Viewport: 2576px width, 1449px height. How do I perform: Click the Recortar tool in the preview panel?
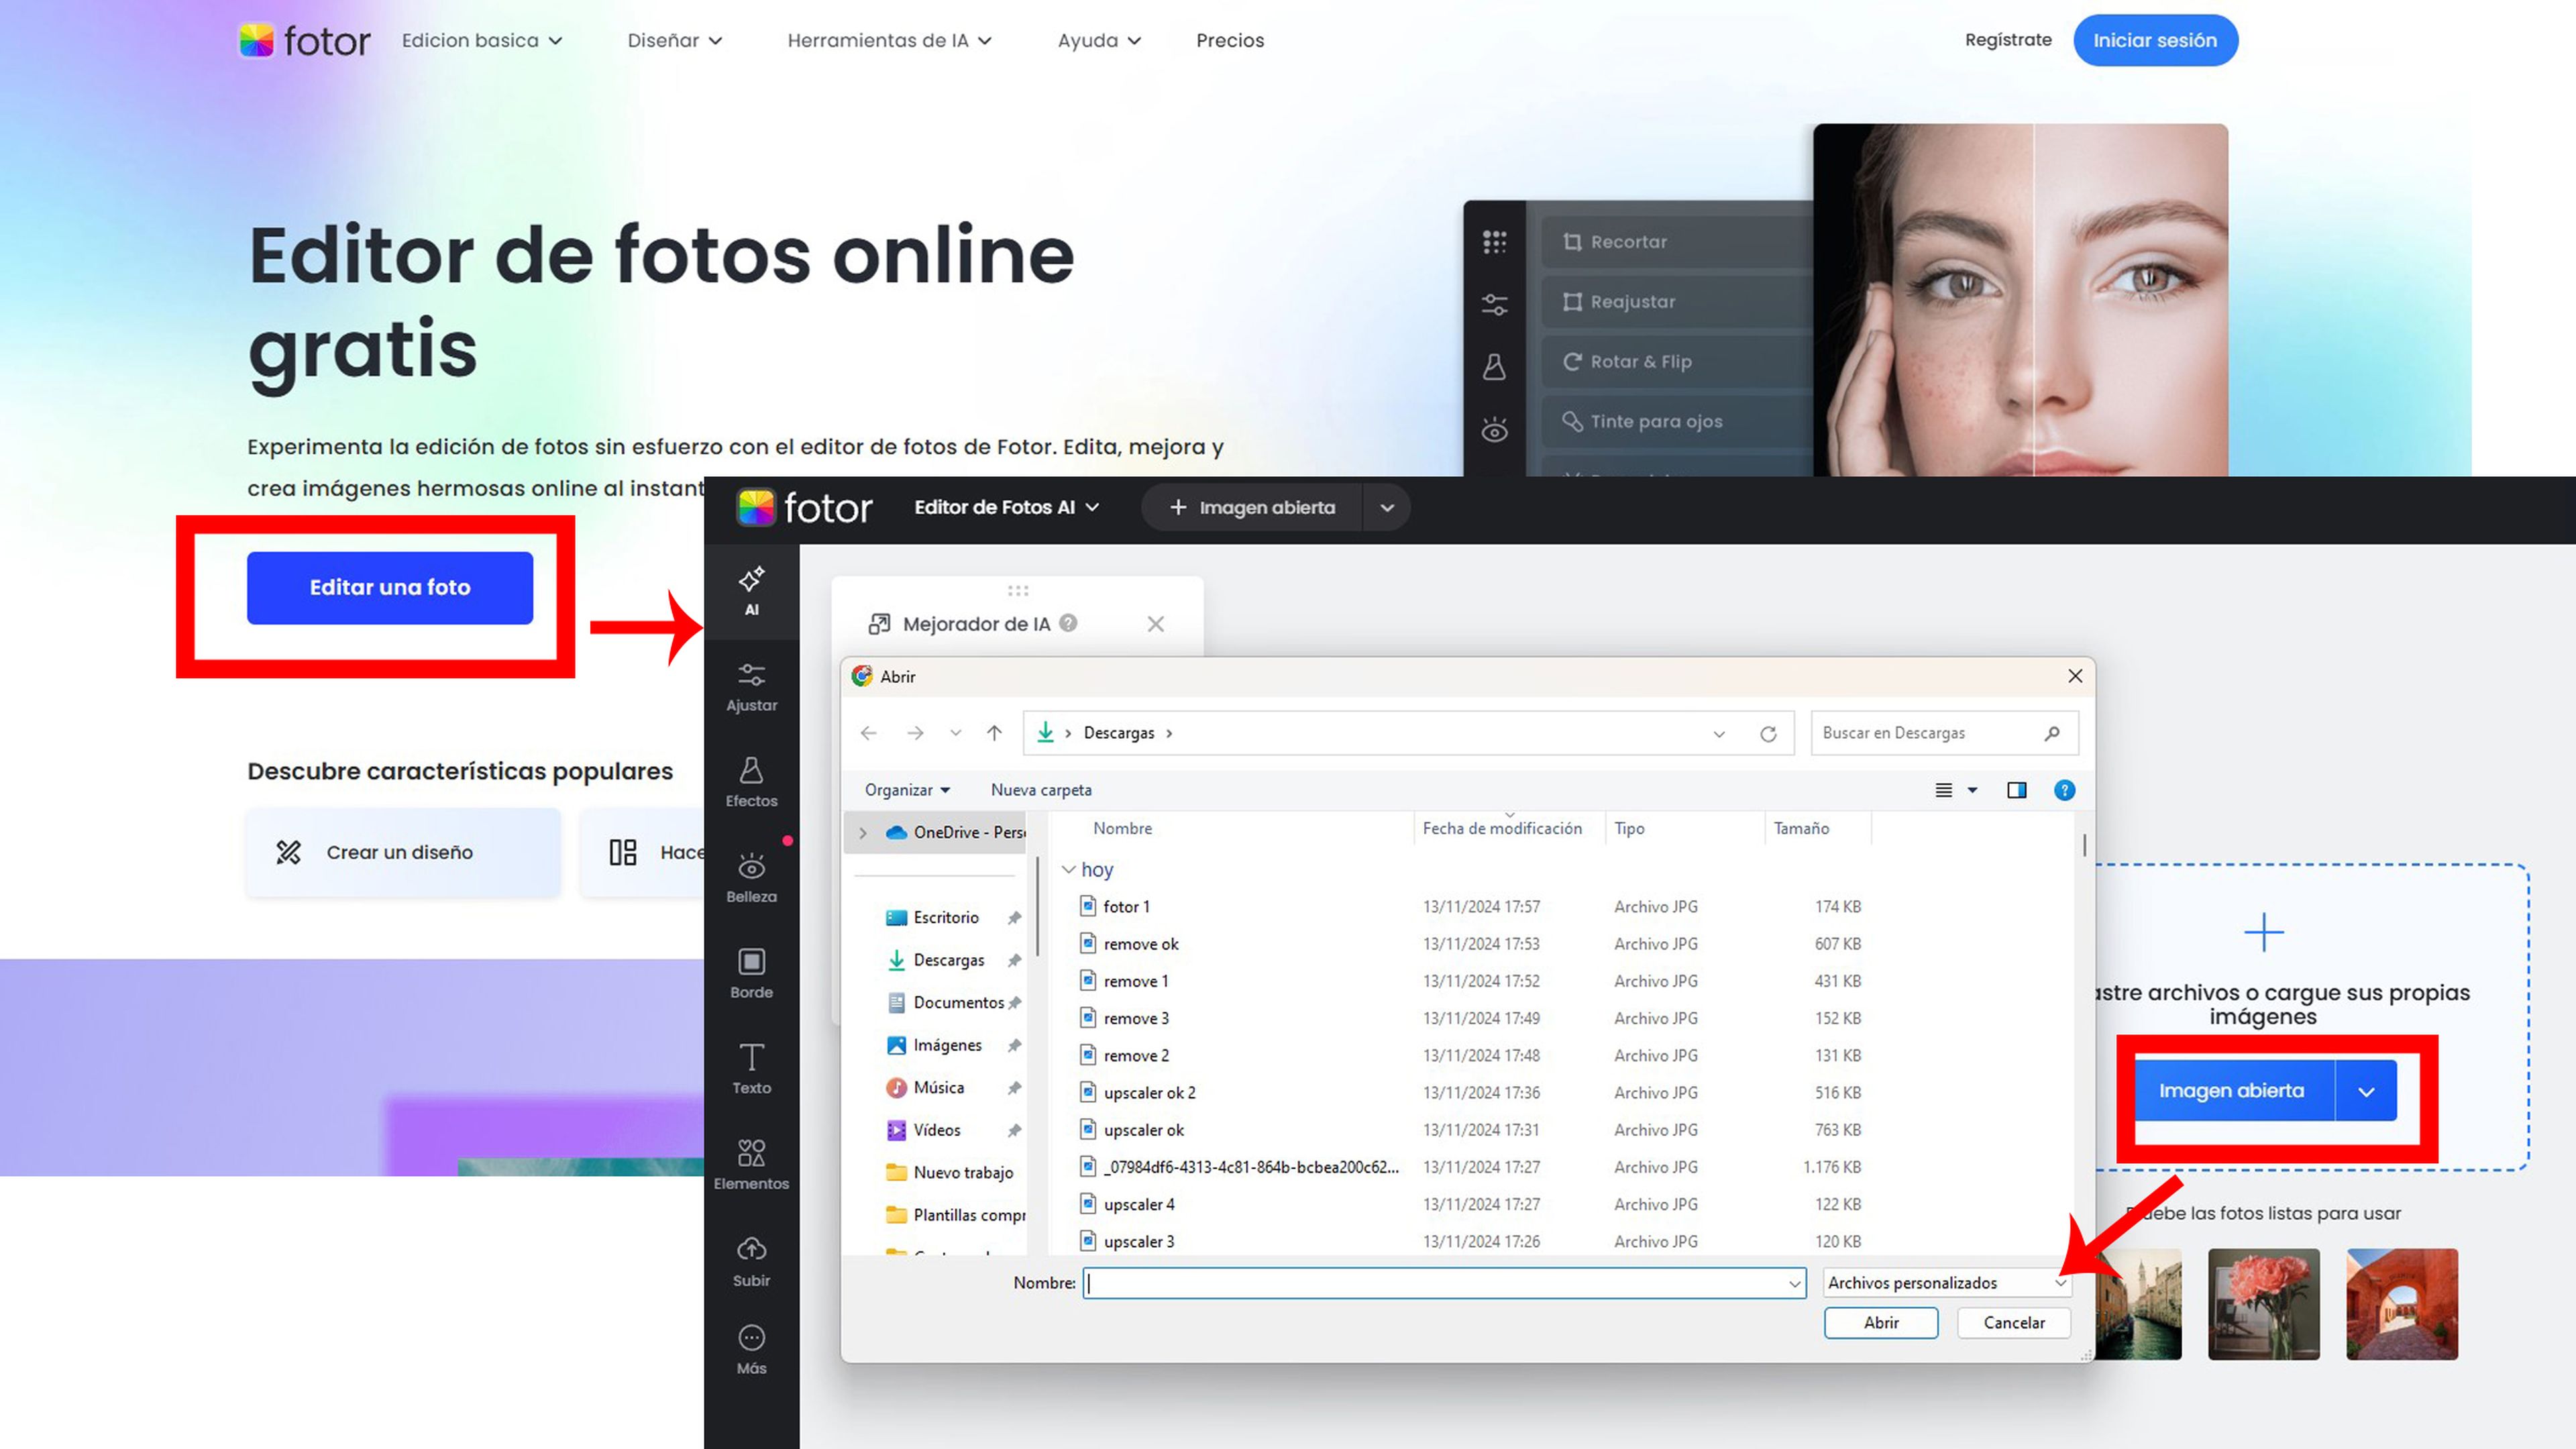tap(1677, 242)
